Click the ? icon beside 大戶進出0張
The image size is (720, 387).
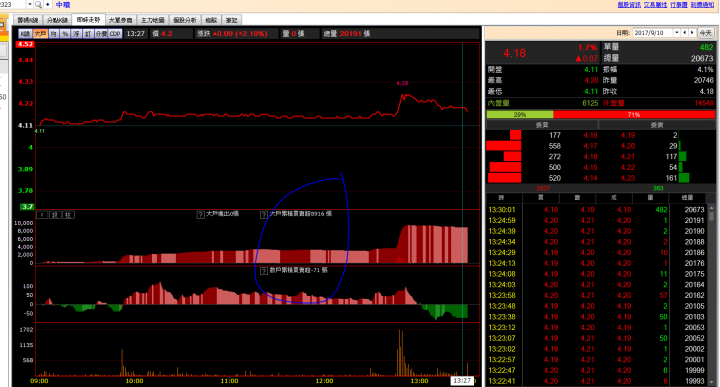point(201,214)
